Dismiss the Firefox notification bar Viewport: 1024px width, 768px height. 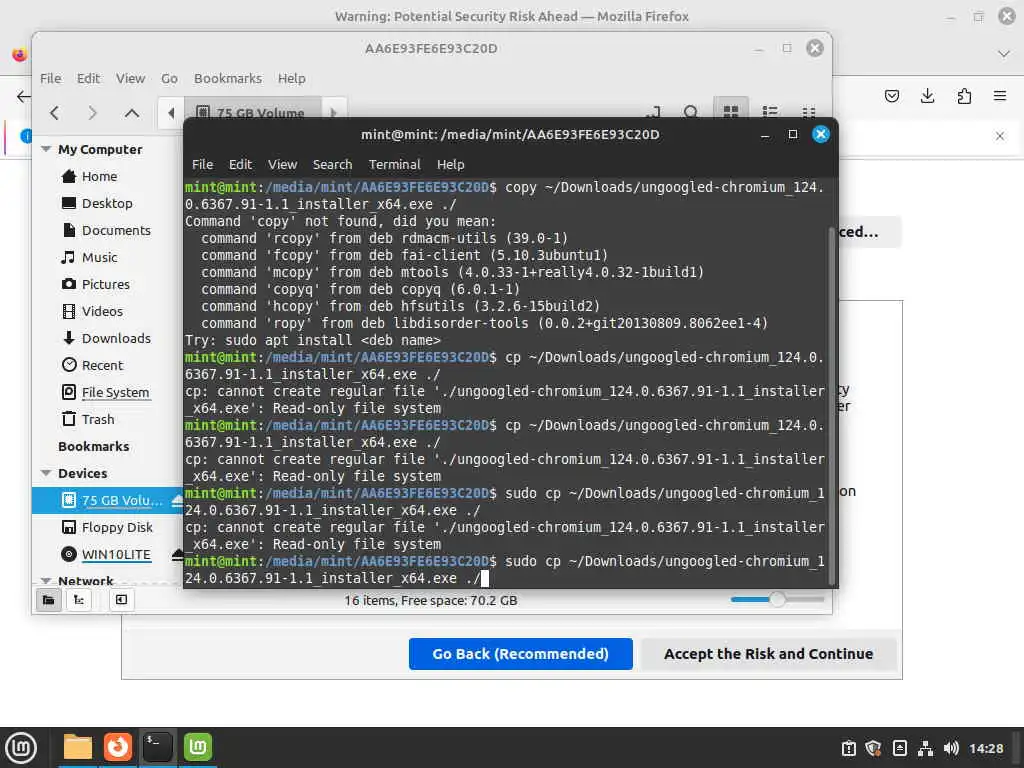1000,136
